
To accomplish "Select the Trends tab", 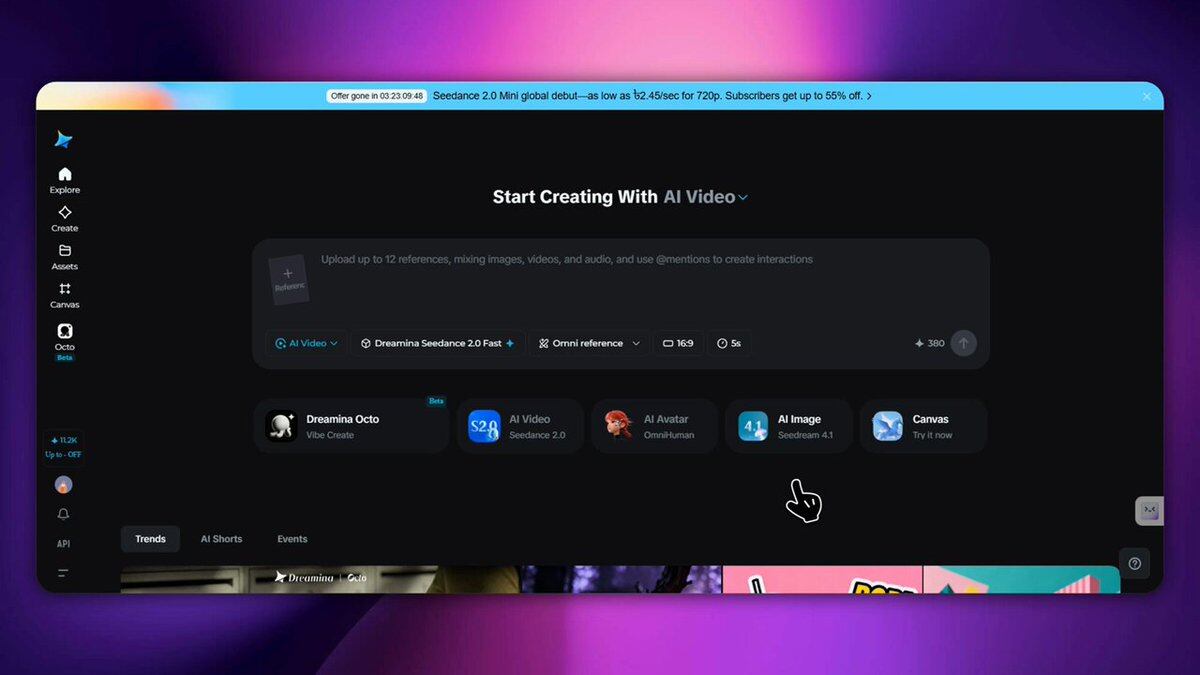I will click(150, 539).
